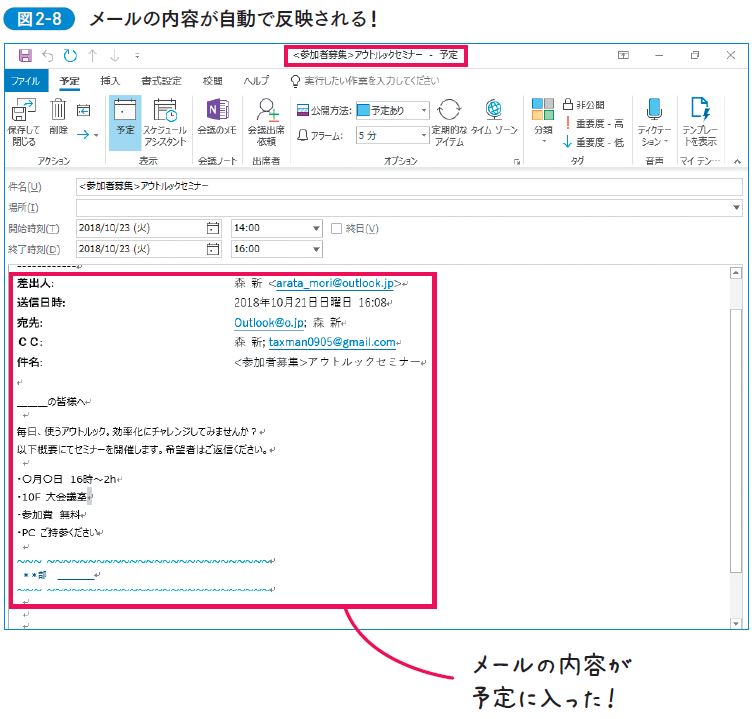Image resolution: width=756 pixels, height=719 pixels.
Task: Click 保存して閉じる (Save and Close)
Action: pyautogui.click(x=23, y=122)
